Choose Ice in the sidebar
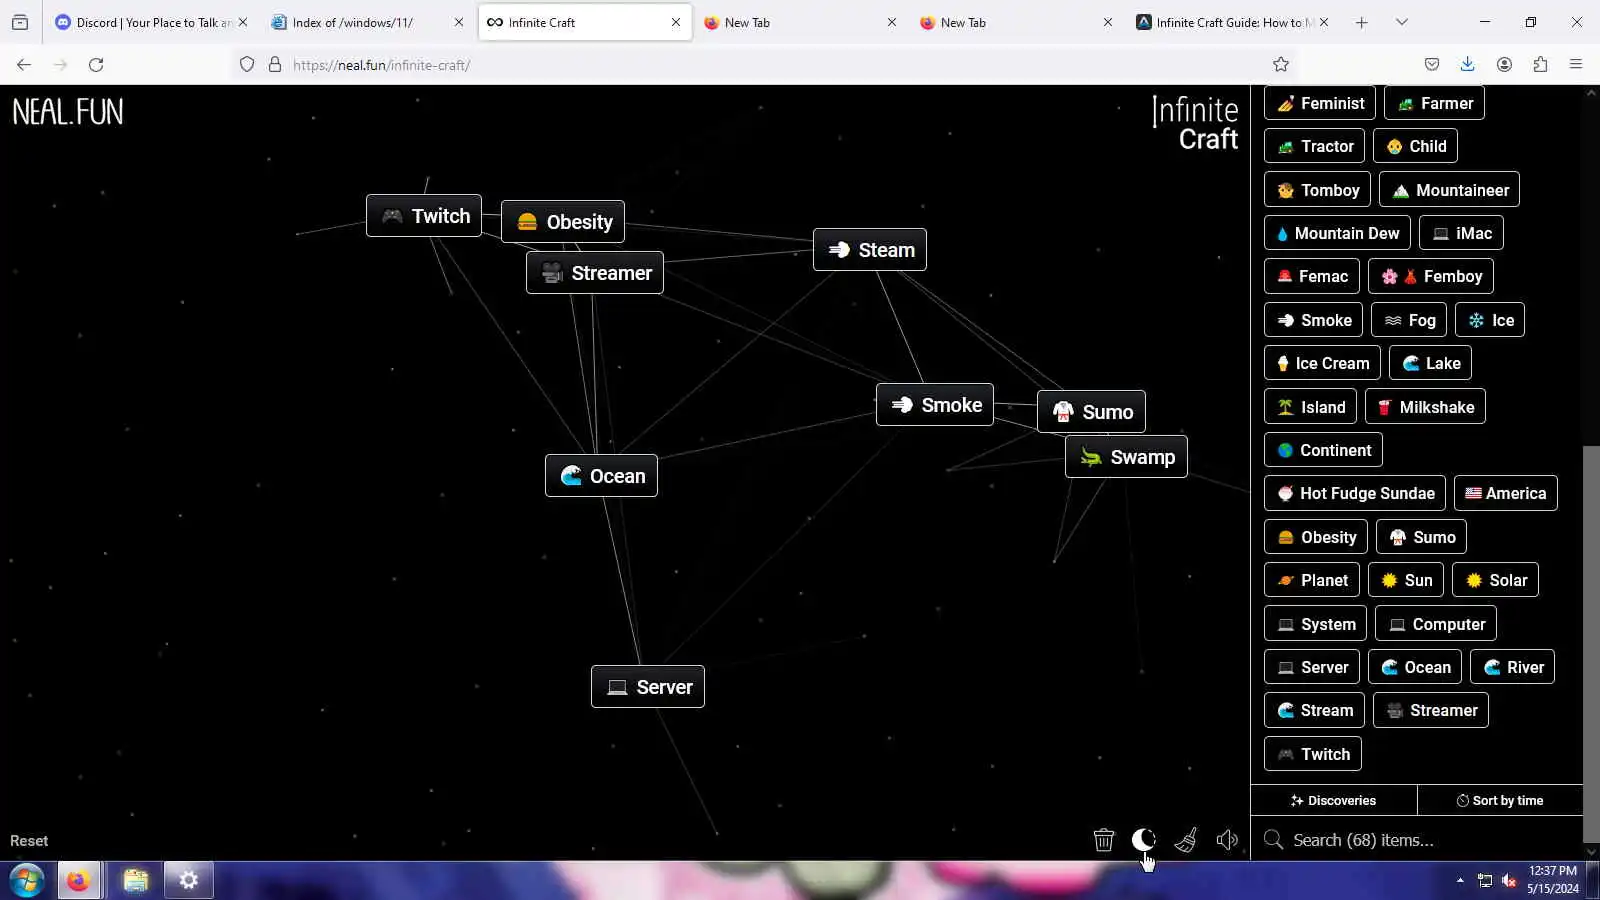The image size is (1600, 900). pyautogui.click(x=1490, y=320)
